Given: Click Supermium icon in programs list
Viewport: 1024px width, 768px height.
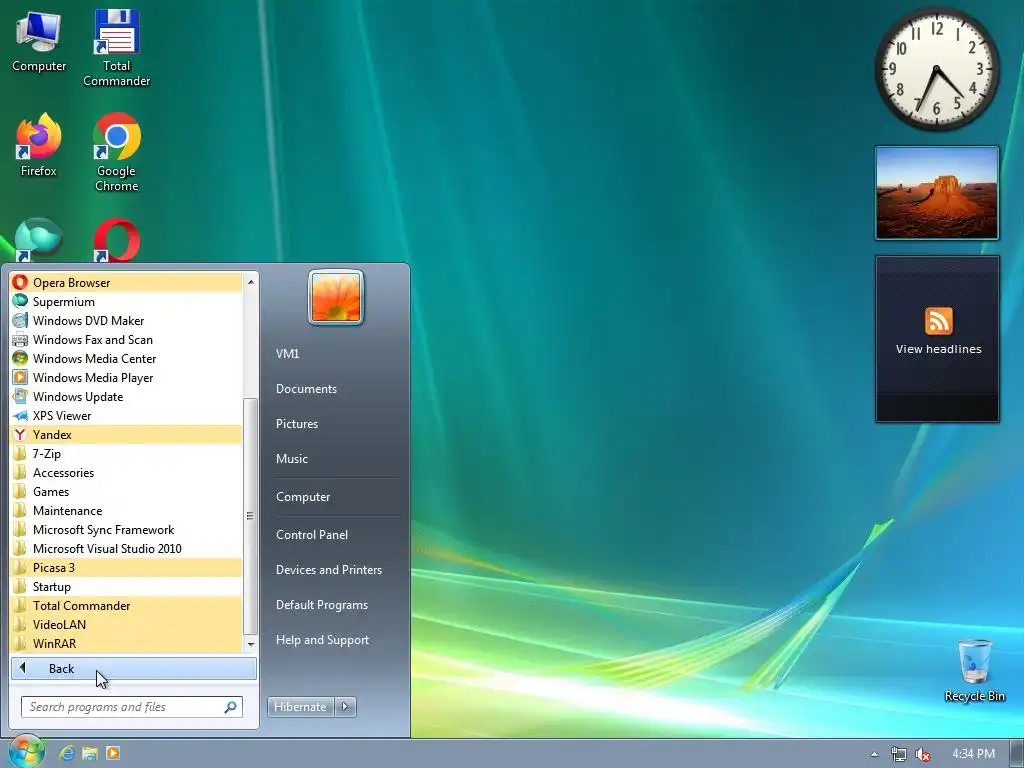Looking at the screenshot, I should click(x=20, y=302).
